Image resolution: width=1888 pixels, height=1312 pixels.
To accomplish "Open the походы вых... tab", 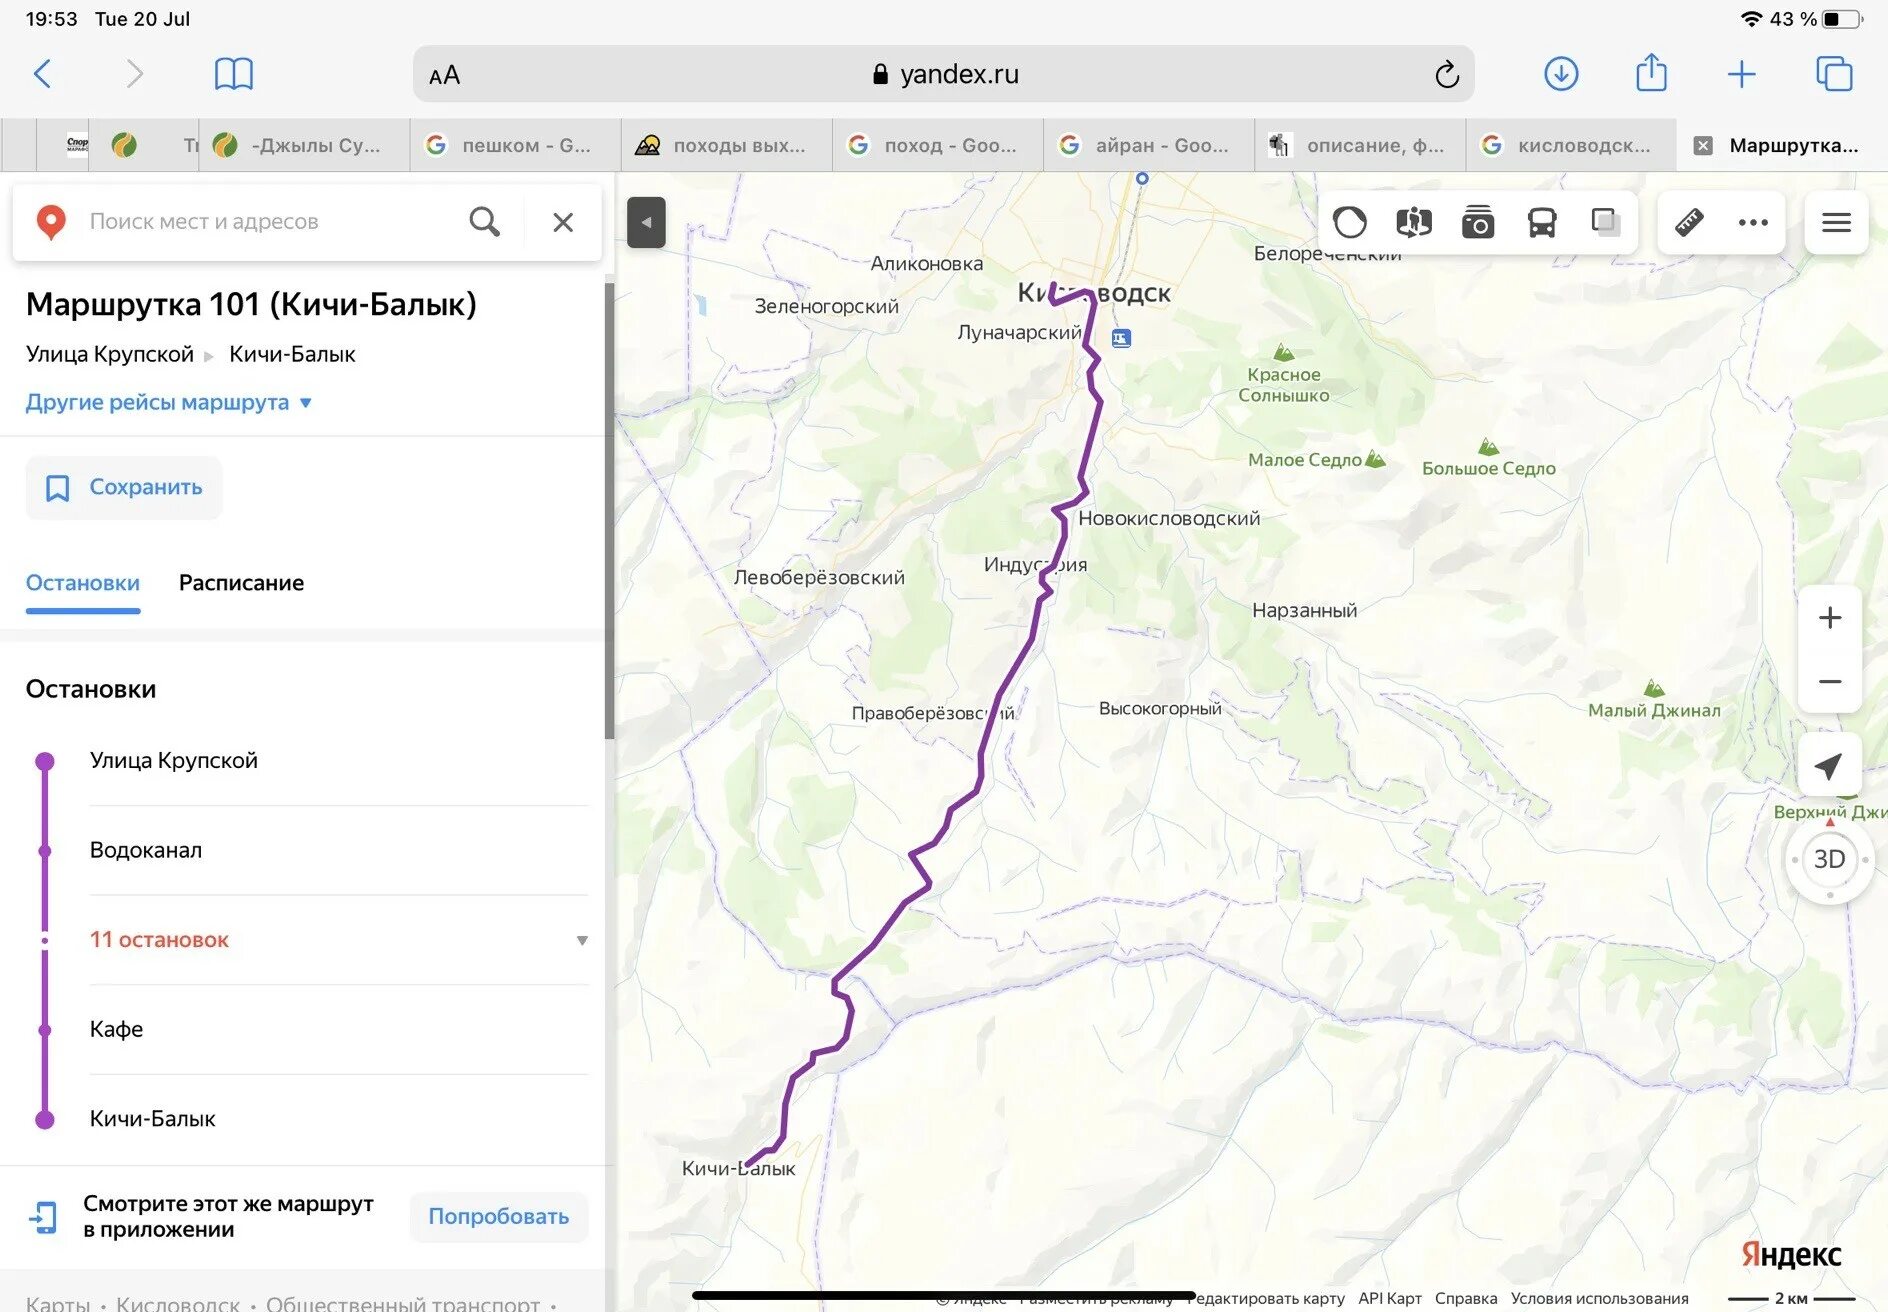I will click(727, 146).
